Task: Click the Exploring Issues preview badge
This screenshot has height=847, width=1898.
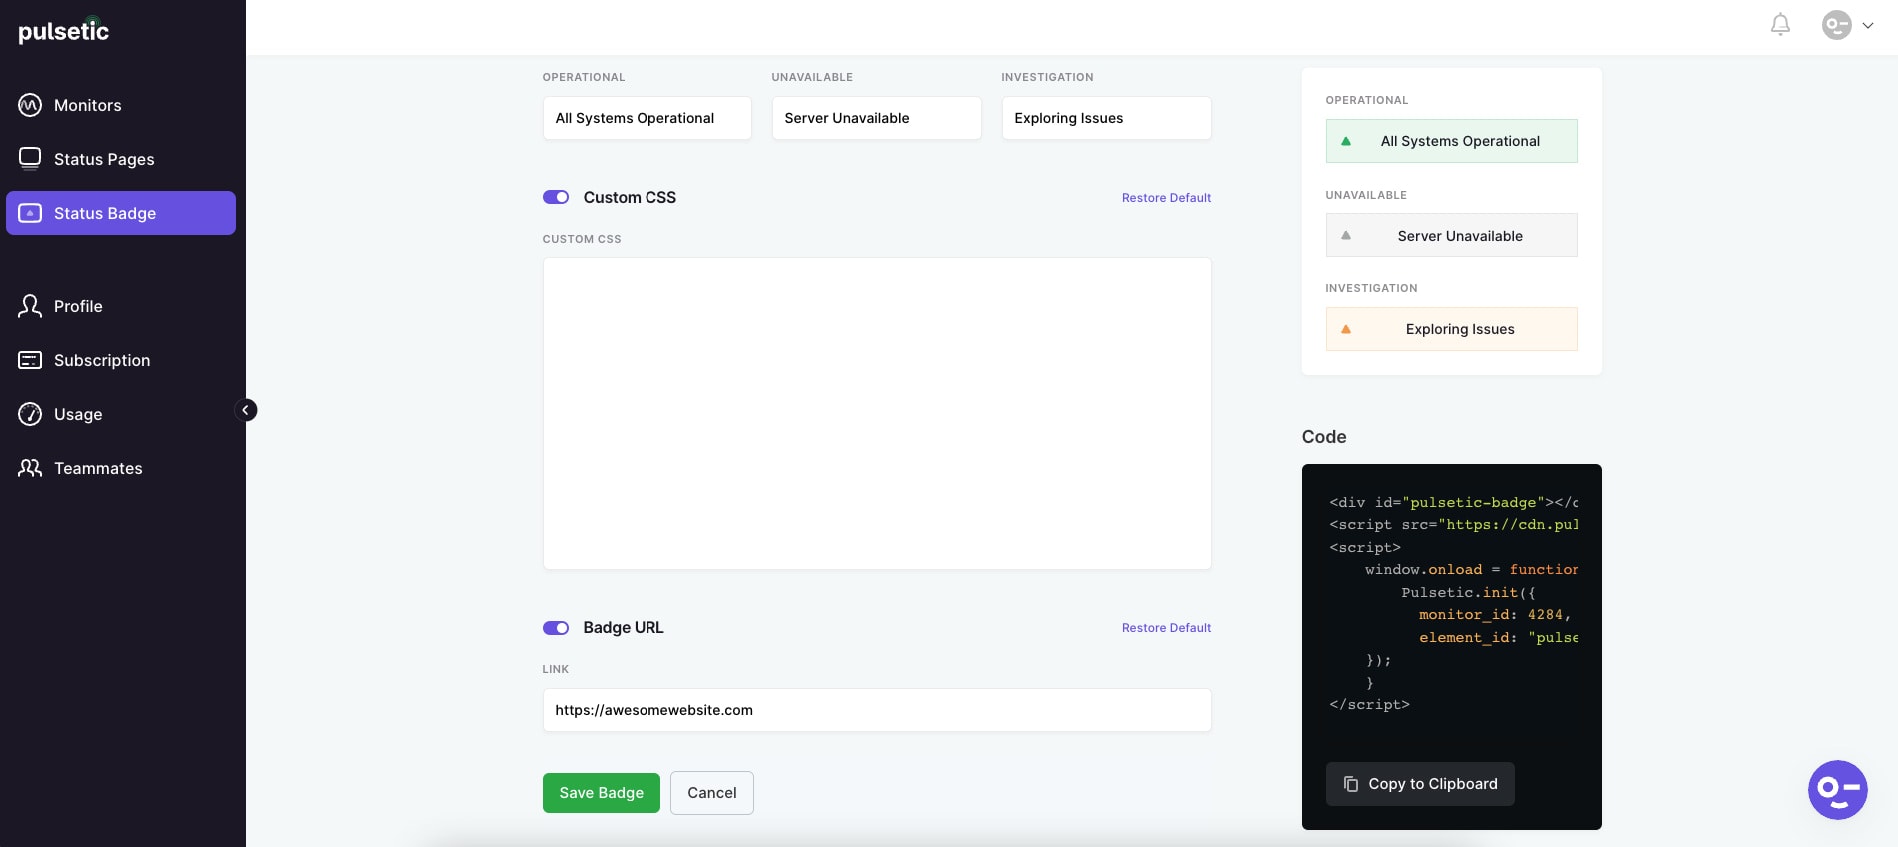Action: coord(1452,329)
